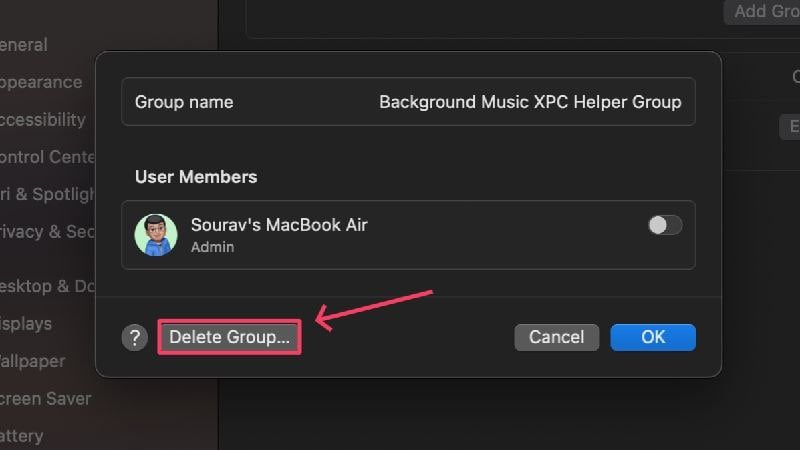Screen dimensions: 800x450
Task: Click the Add Group button
Action: click(x=762, y=11)
